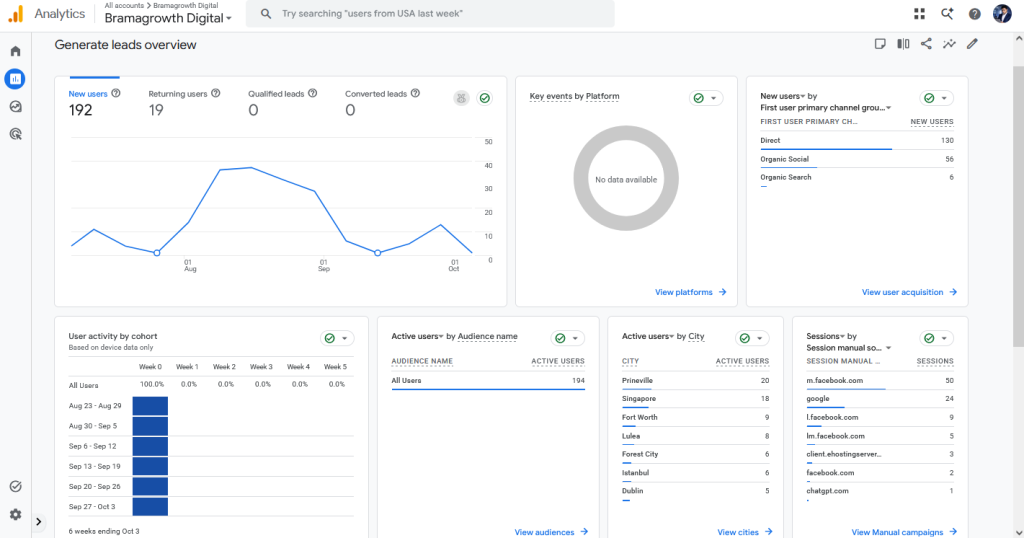The height and width of the screenshot is (538, 1024).
Task: Open the Insights sparkle search icon
Action: (x=947, y=14)
